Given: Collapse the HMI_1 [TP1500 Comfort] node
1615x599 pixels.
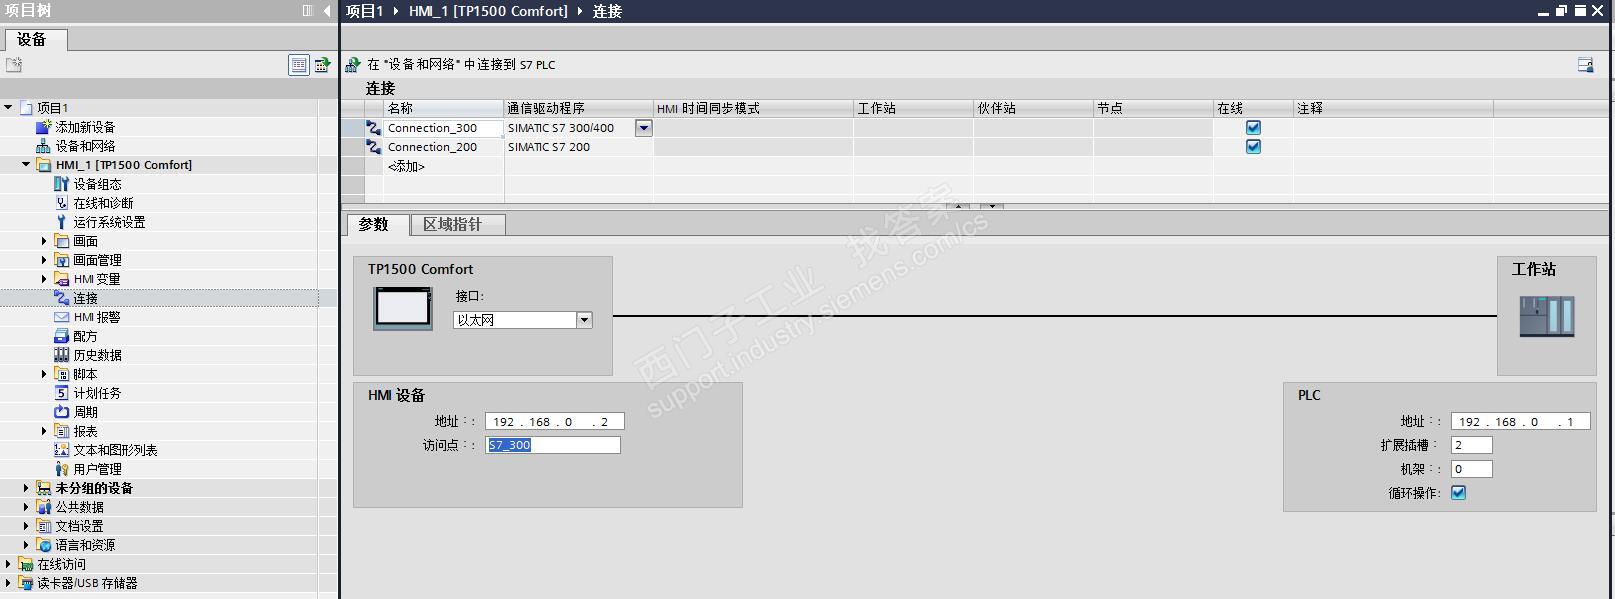Looking at the screenshot, I should click(26, 165).
